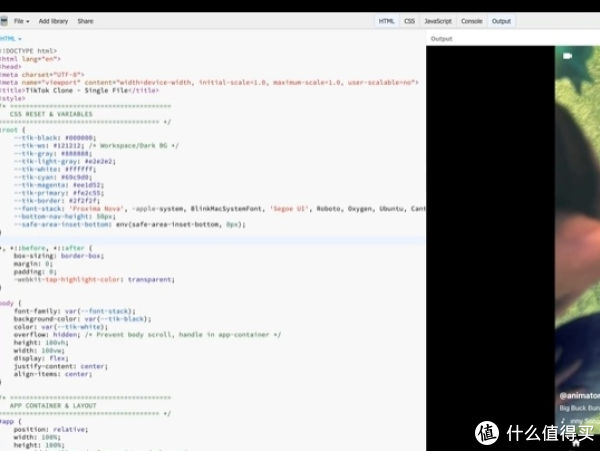Click the red watermark badge icon
Viewport: 600px width, 451px height.
coord(488,432)
